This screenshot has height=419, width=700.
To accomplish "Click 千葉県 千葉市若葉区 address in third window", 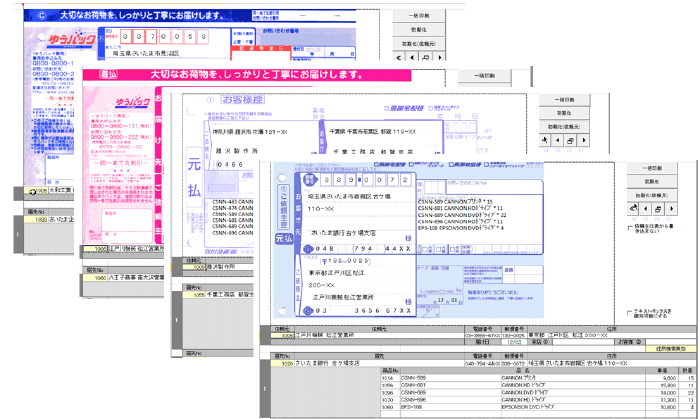I will [373, 132].
